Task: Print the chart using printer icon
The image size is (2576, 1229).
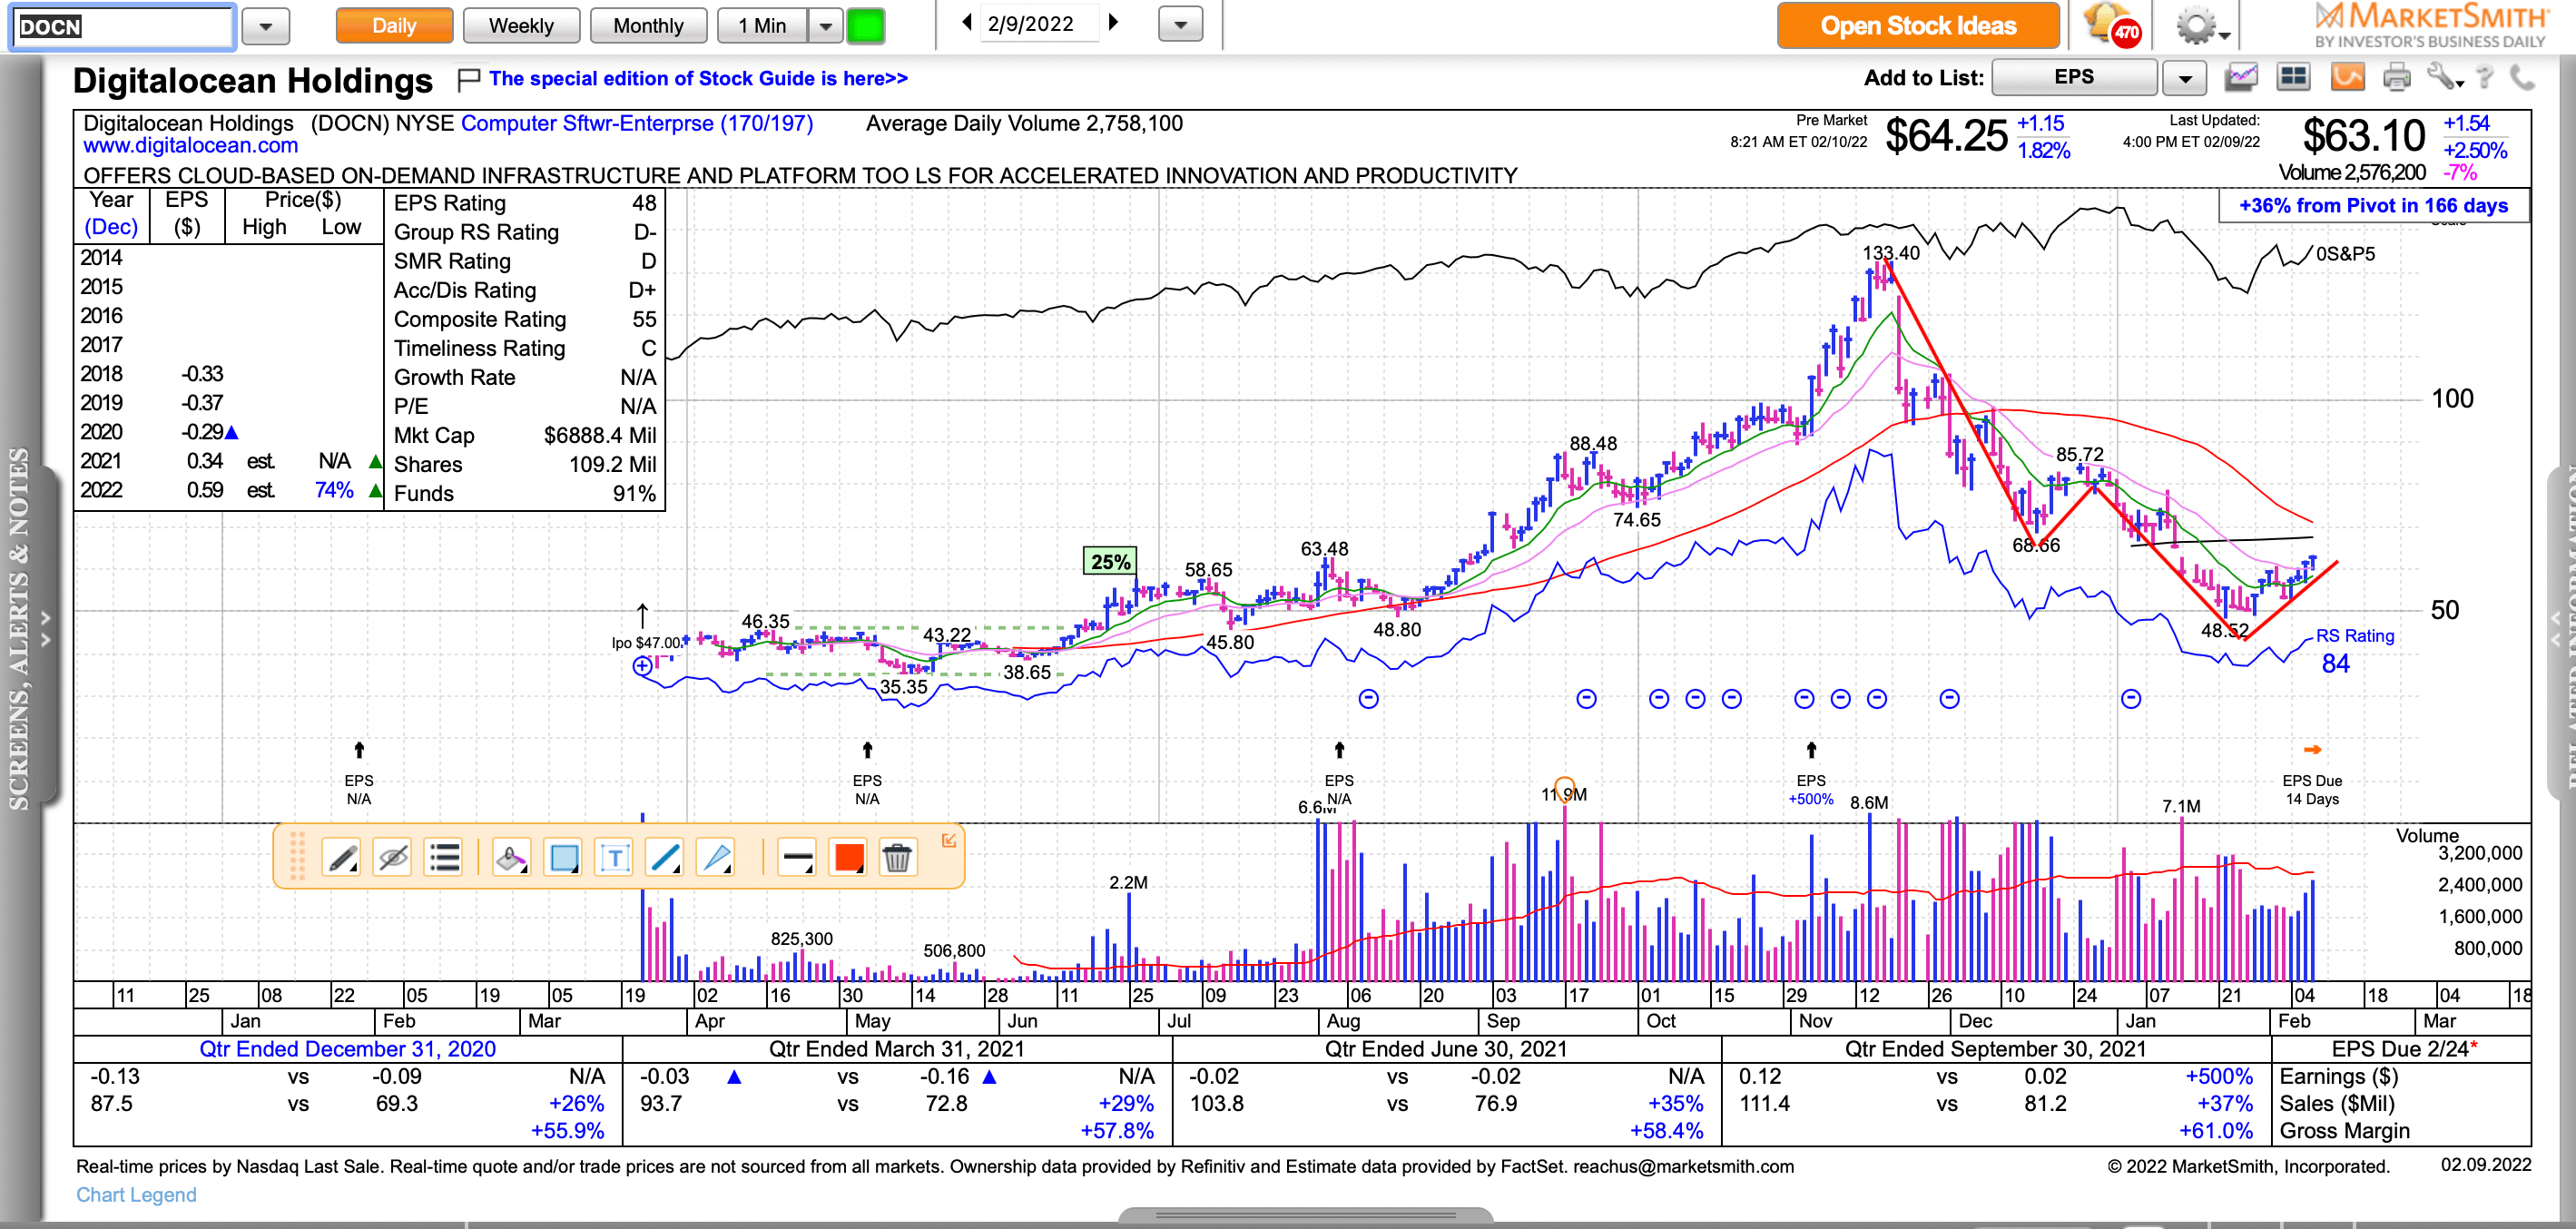Action: click(x=2396, y=77)
